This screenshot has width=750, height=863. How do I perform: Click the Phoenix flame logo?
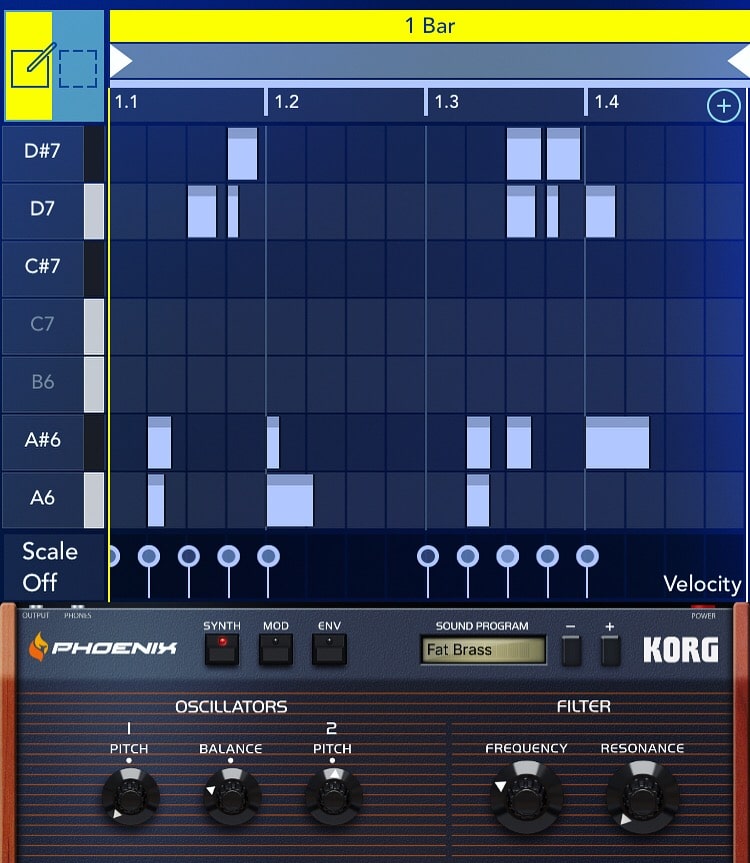(38, 647)
